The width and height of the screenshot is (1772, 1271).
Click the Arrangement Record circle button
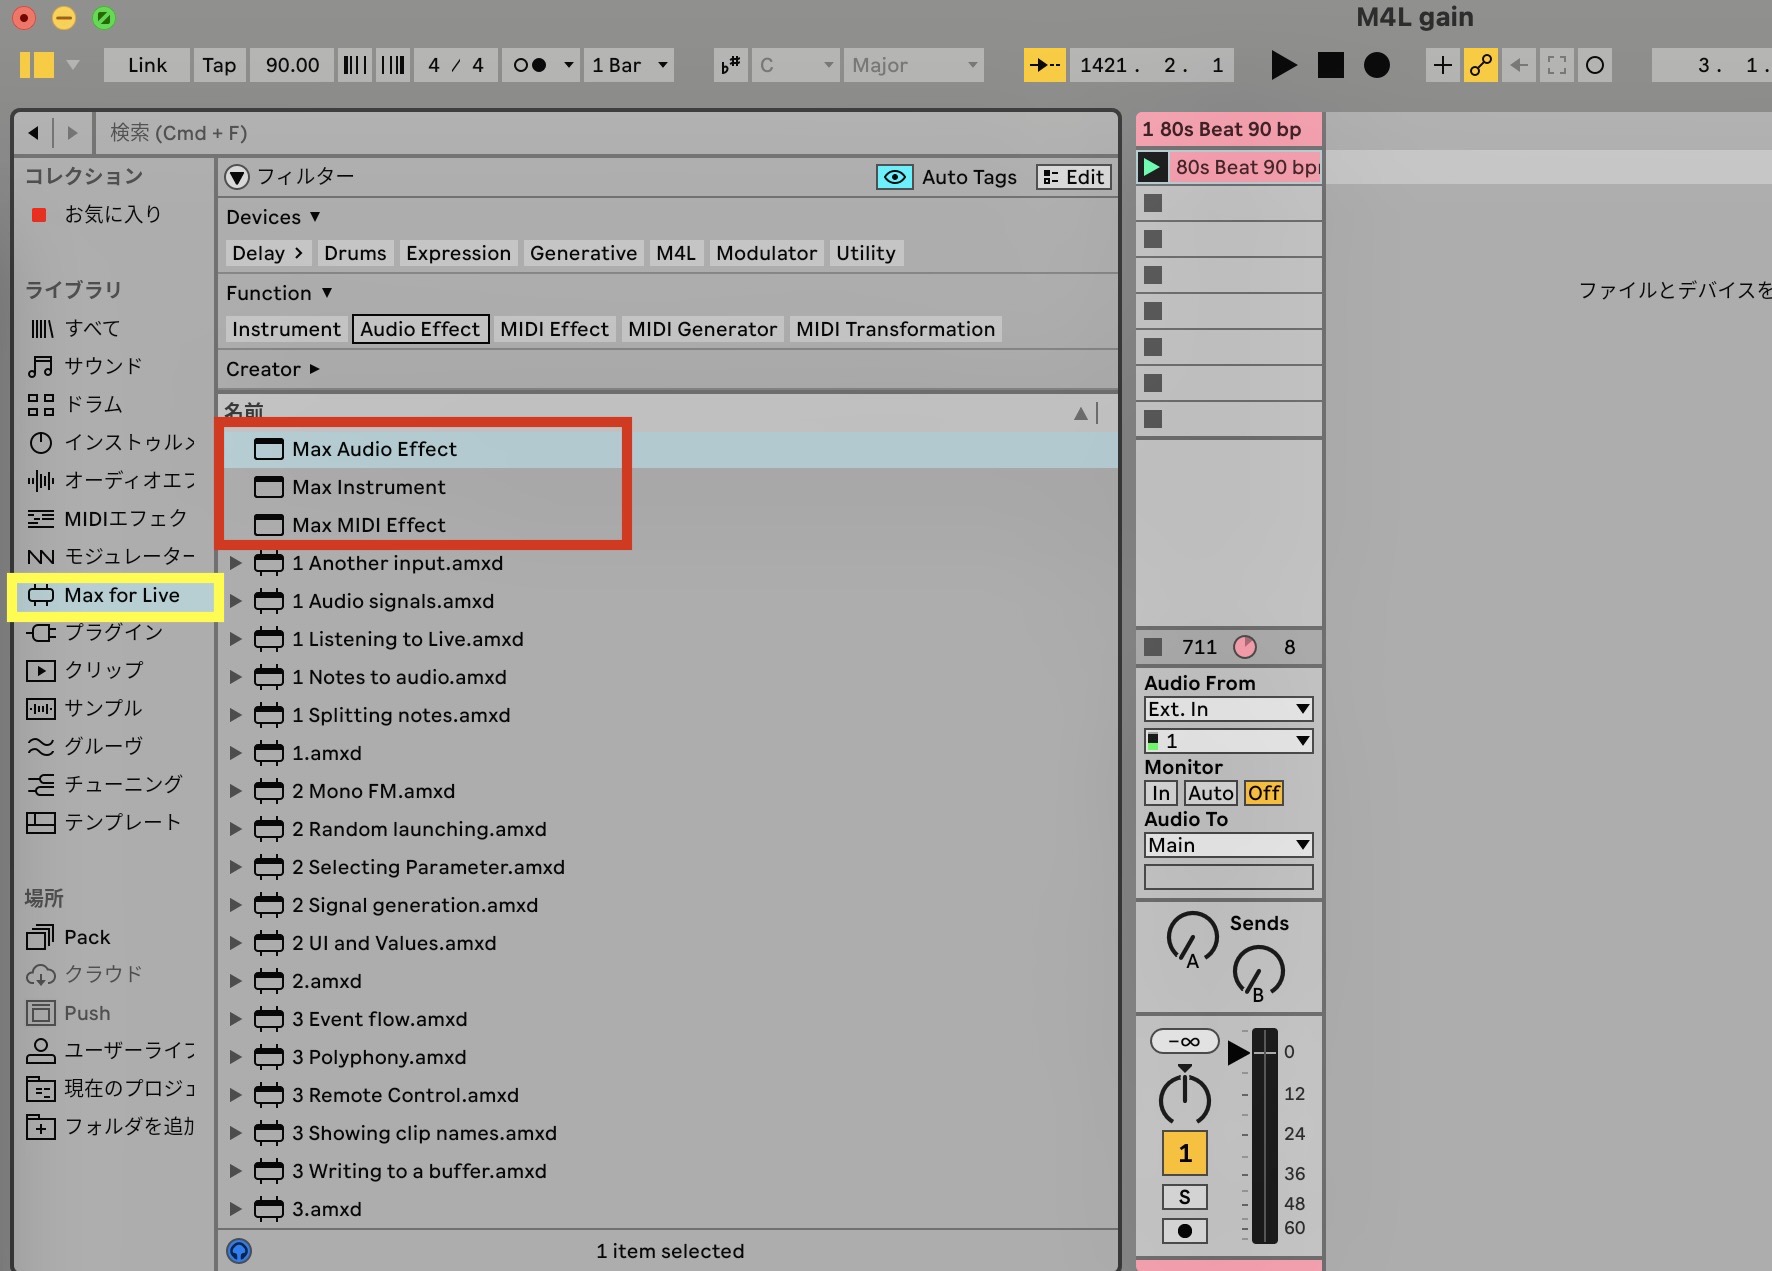(x=1377, y=66)
